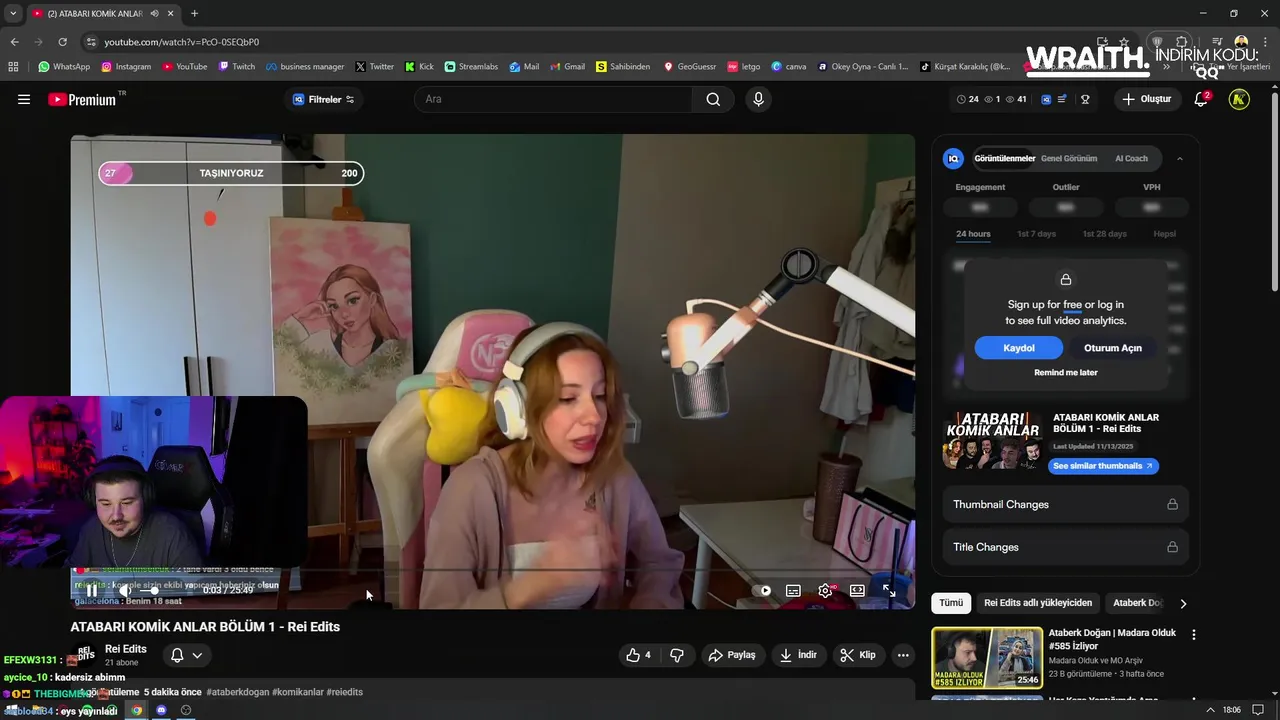Switch the player to theater mode
1280x720 pixels.
(857, 591)
